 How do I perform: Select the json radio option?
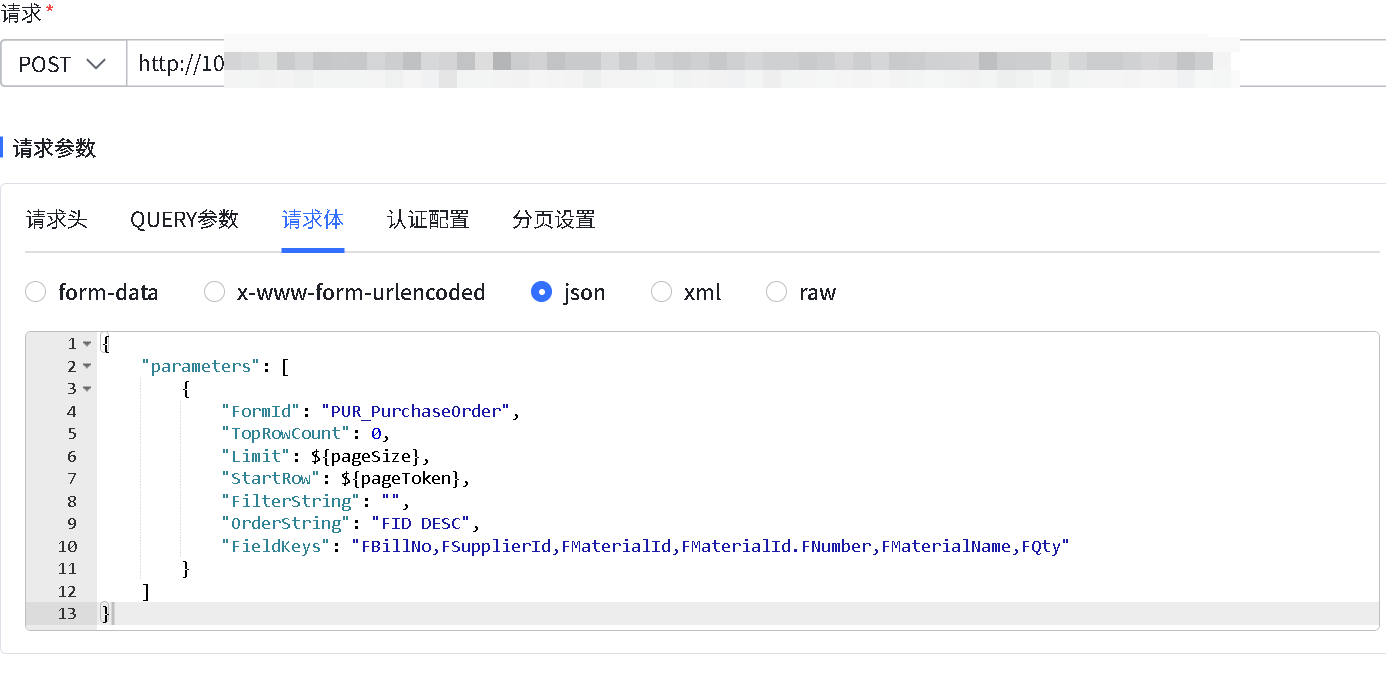coord(542,292)
